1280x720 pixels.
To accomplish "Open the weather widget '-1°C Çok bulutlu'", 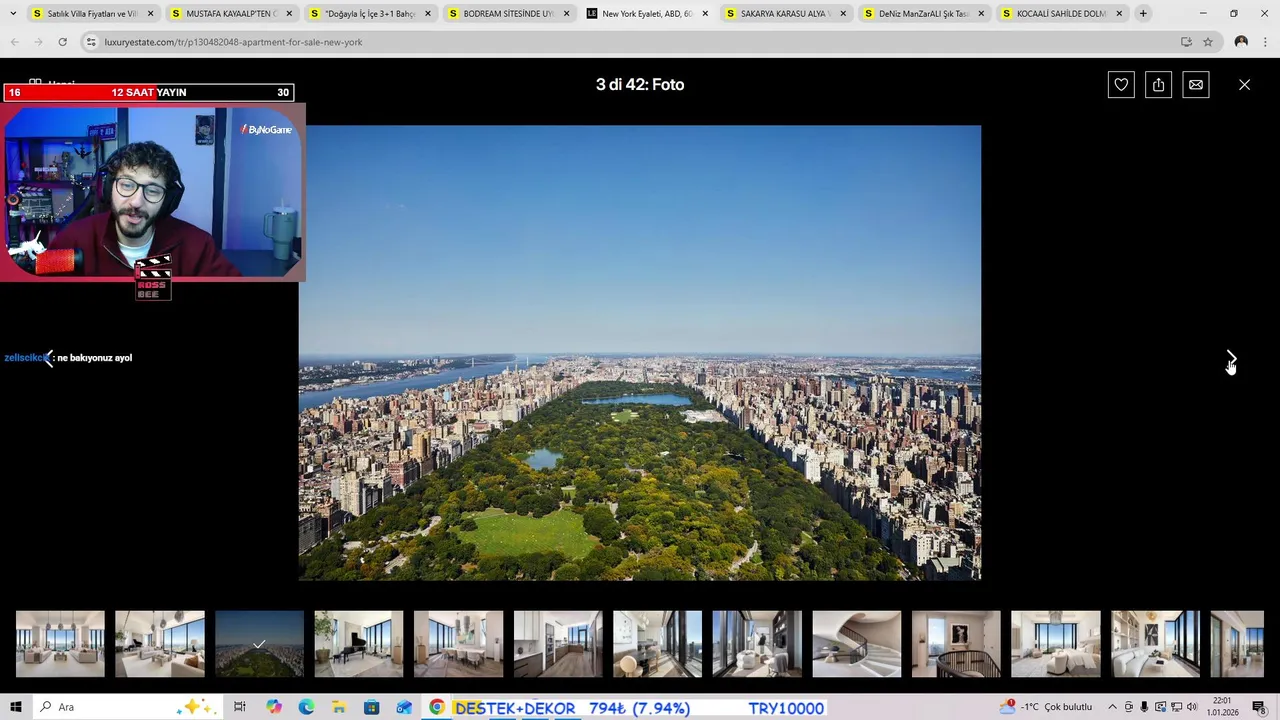I will coord(1048,707).
